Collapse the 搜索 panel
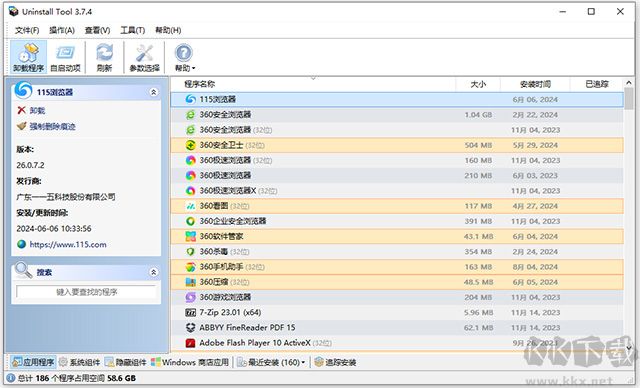The height and width of the screenshot is (388, 640). click(154, 272)
